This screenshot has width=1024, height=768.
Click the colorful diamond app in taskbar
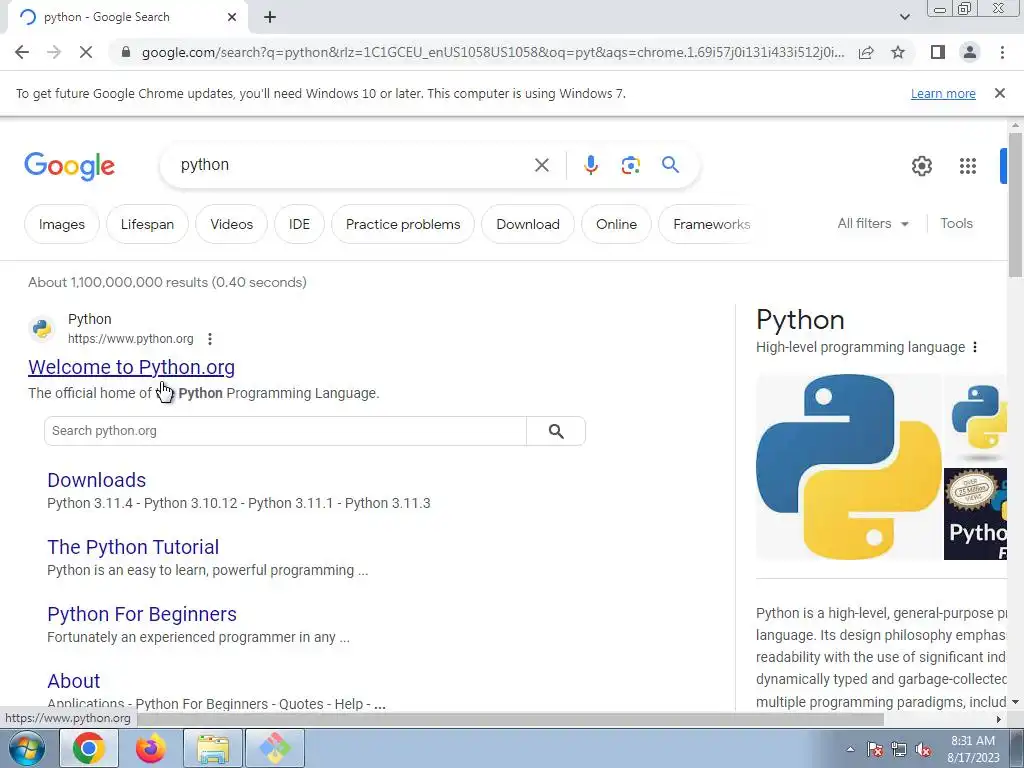click(275, 748)
